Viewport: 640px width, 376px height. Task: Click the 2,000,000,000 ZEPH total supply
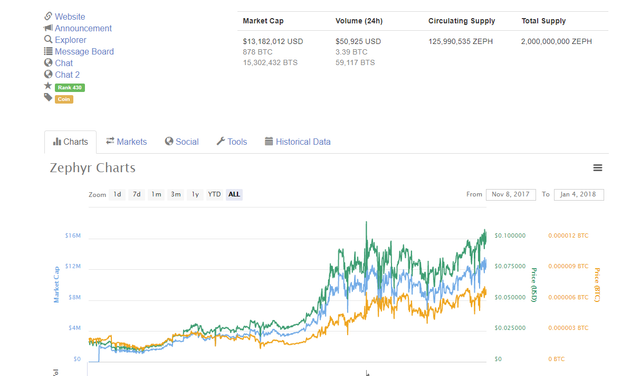(556, 41)
